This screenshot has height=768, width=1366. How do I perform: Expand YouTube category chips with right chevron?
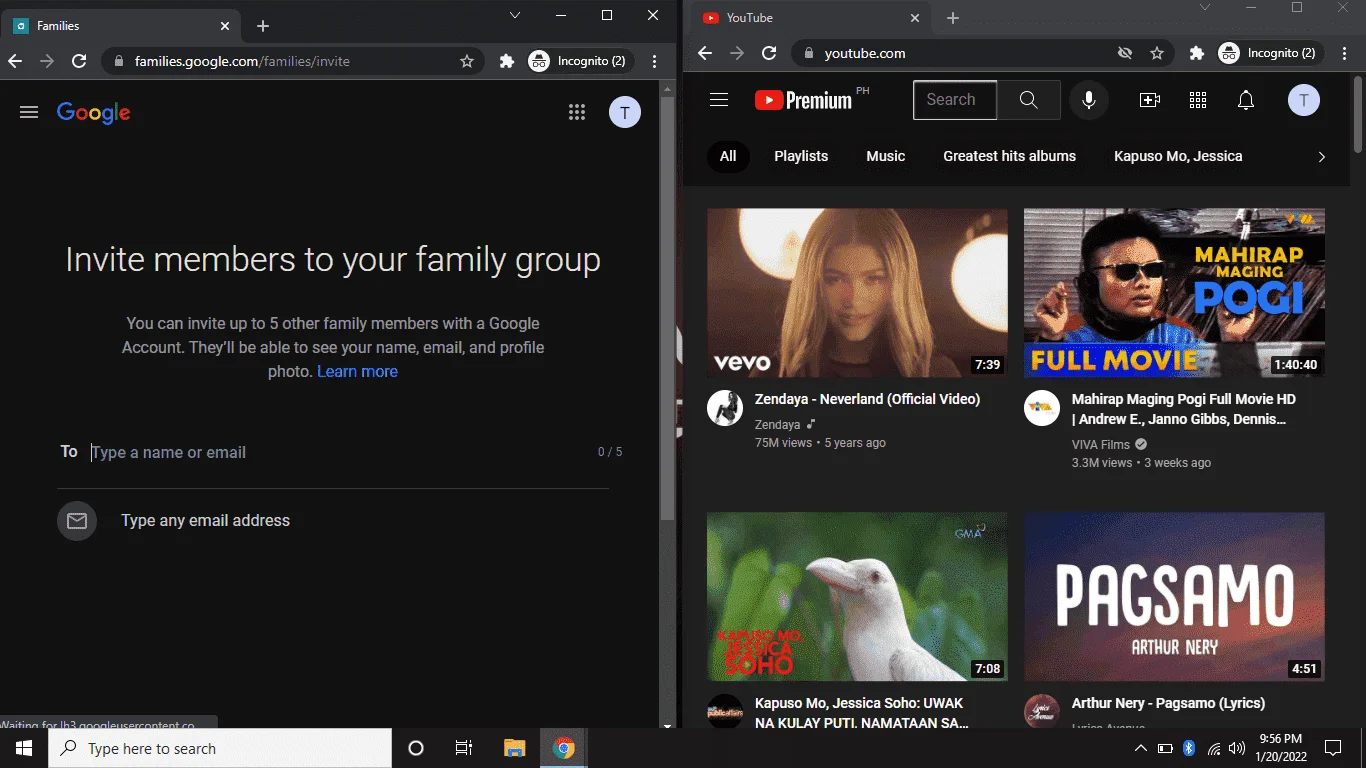(1321, 156)
